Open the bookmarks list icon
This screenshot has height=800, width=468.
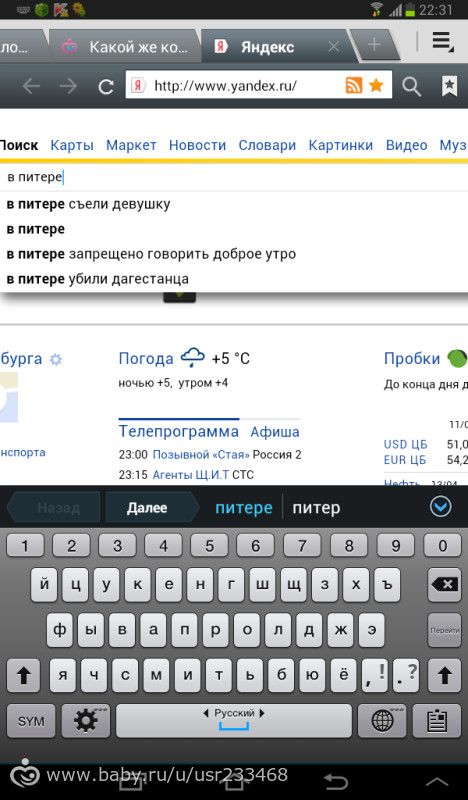click(x=449, y=86)
